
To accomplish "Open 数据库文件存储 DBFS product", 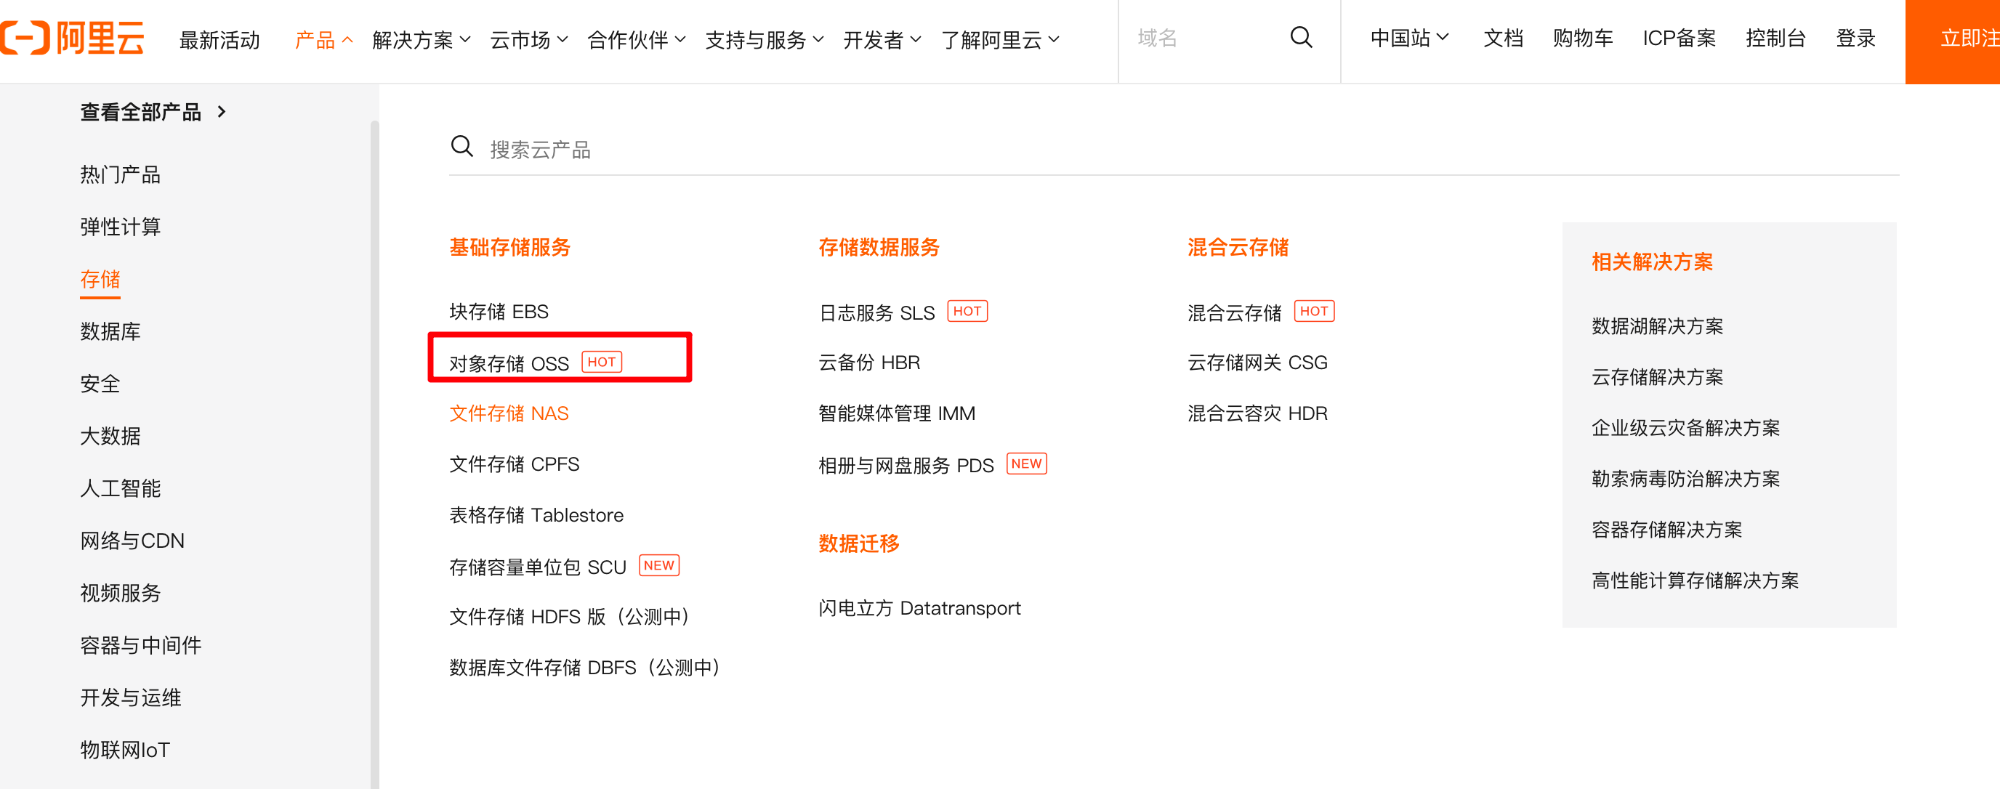I will point(585,667).
